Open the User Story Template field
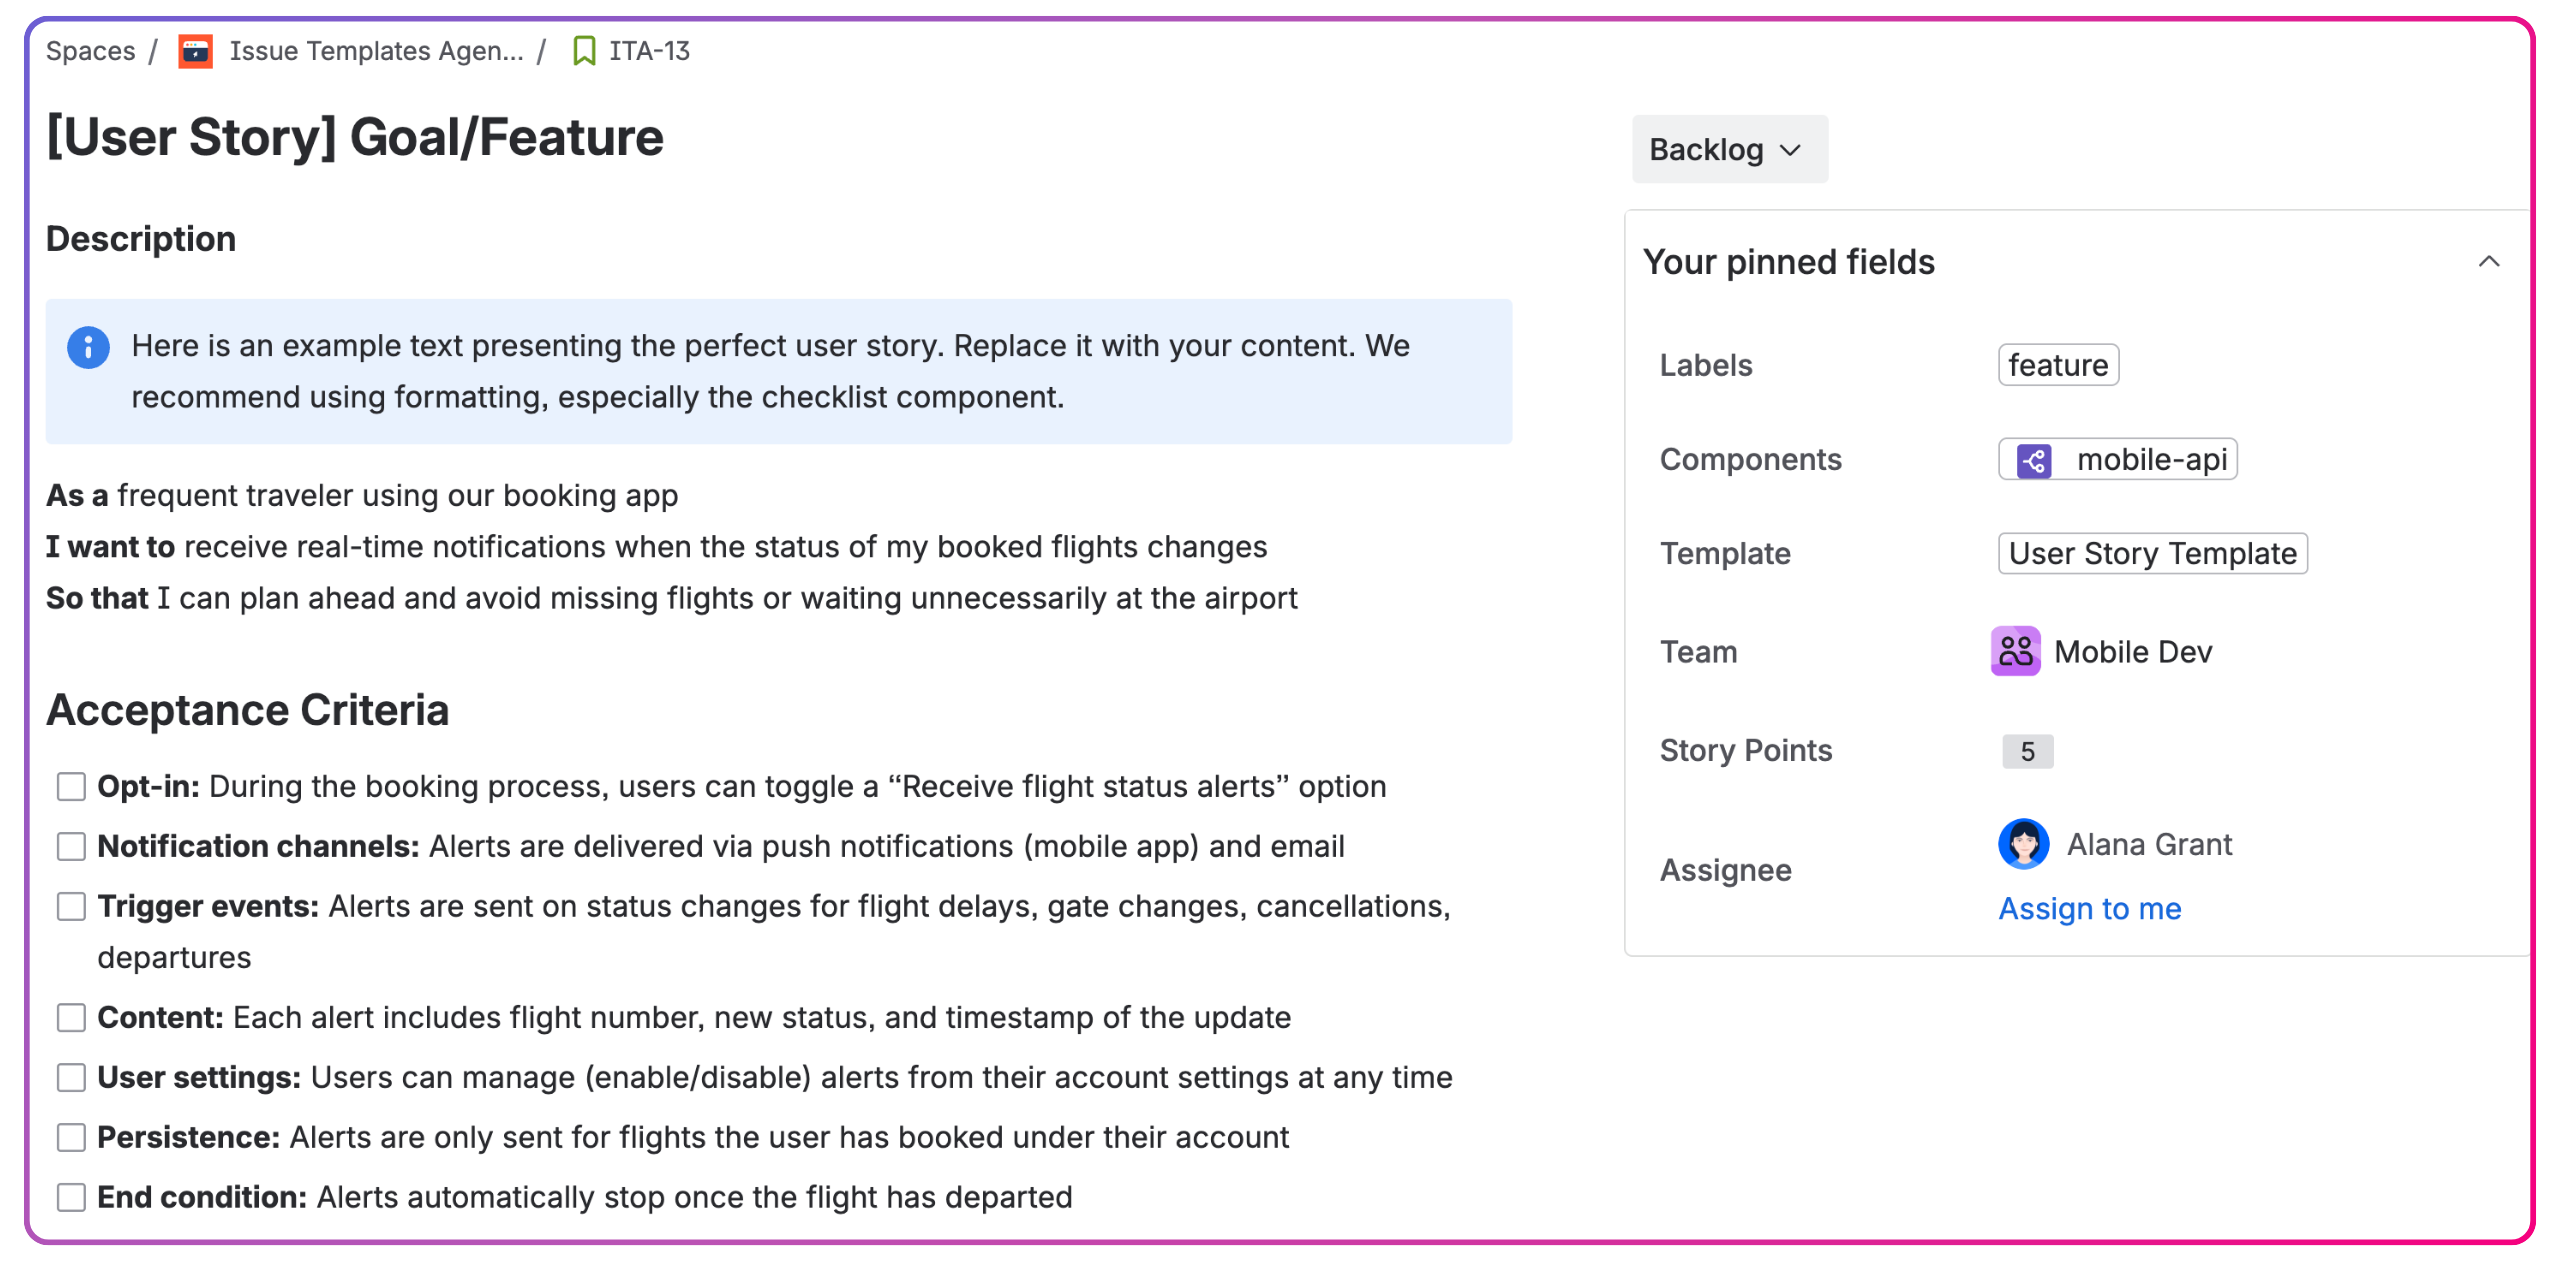 click(x=2152, y=554)
